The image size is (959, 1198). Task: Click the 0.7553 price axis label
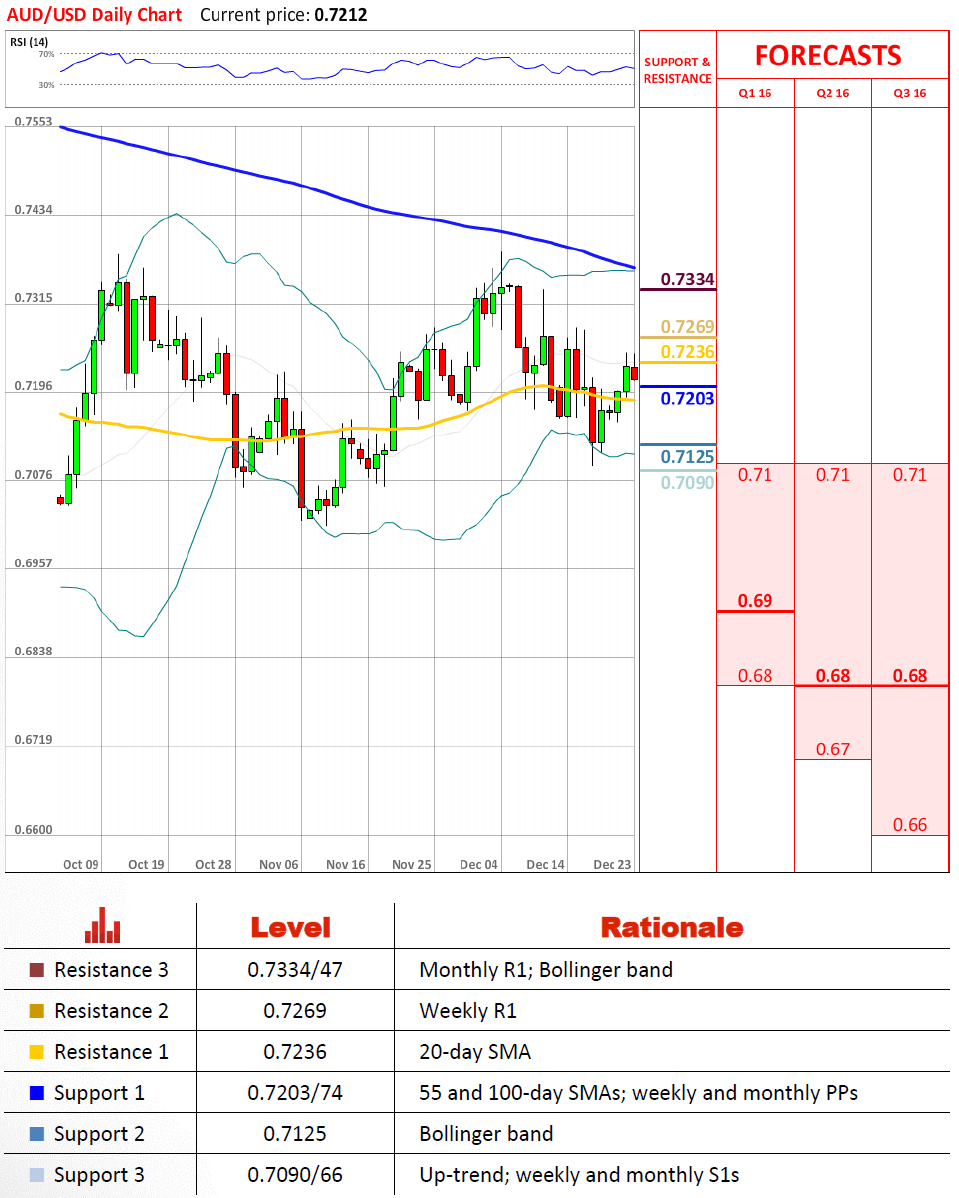coord(34,121)
